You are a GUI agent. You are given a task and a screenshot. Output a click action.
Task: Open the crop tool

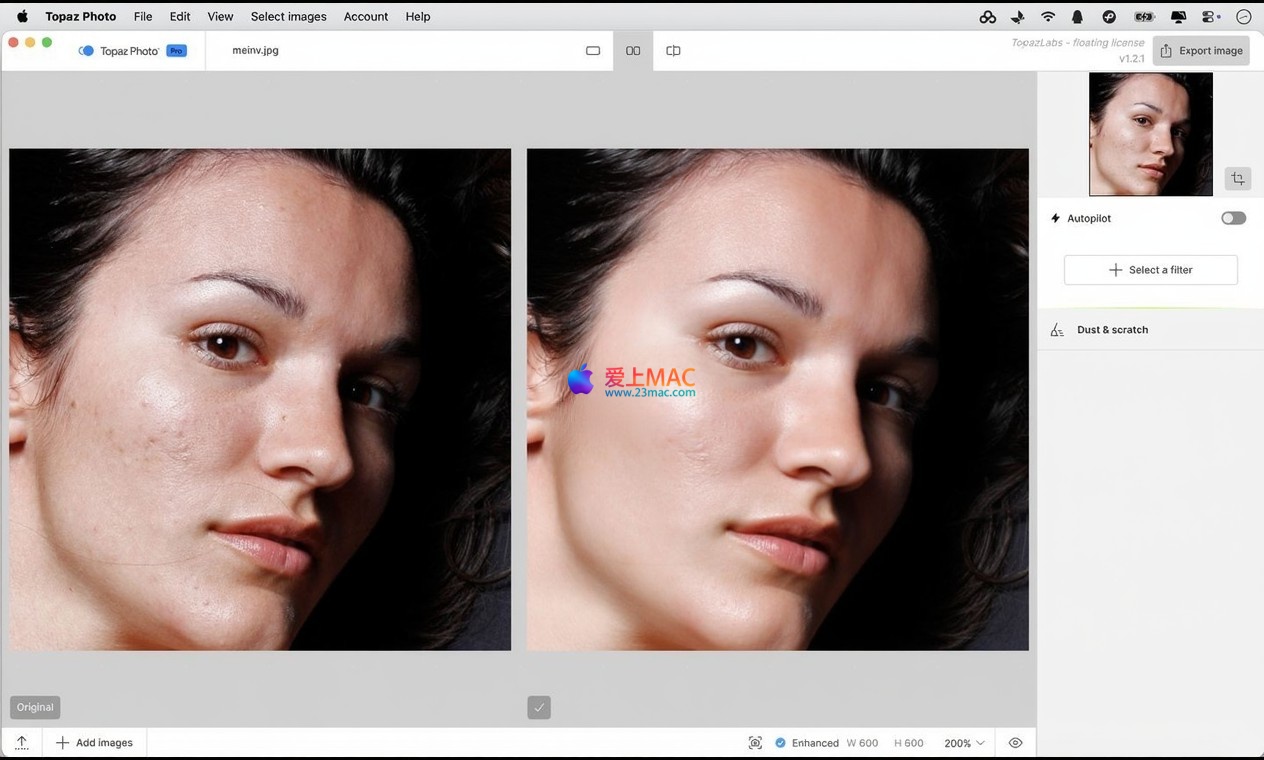[1238, 178]
